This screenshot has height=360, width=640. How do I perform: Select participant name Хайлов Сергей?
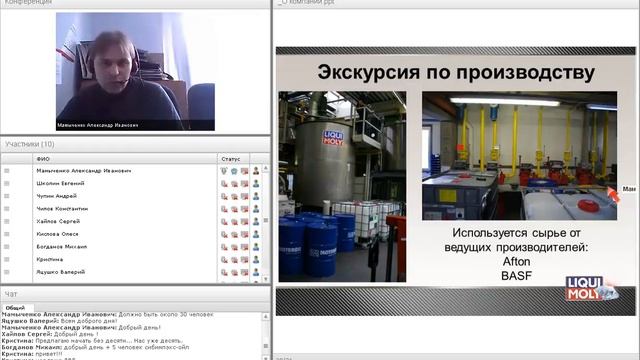[x=58, y=222]
